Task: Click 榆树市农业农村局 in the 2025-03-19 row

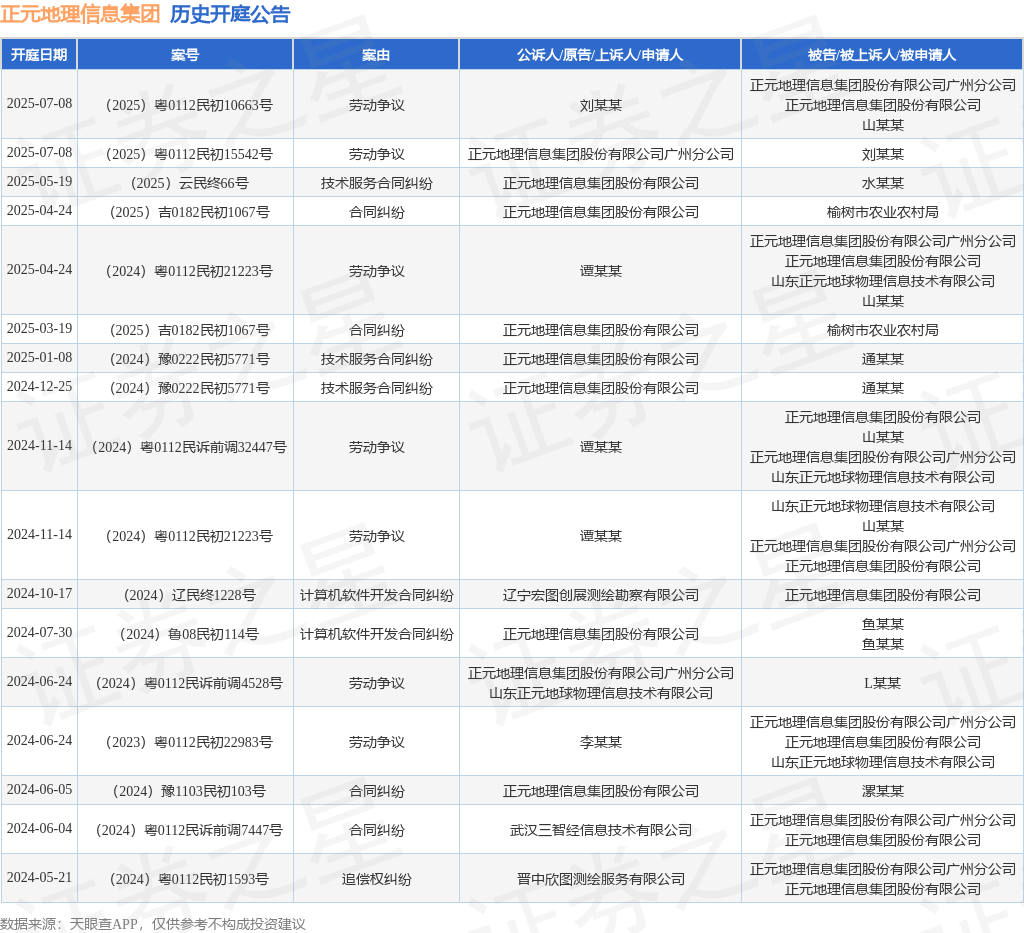Action: (x=882, y=330)
